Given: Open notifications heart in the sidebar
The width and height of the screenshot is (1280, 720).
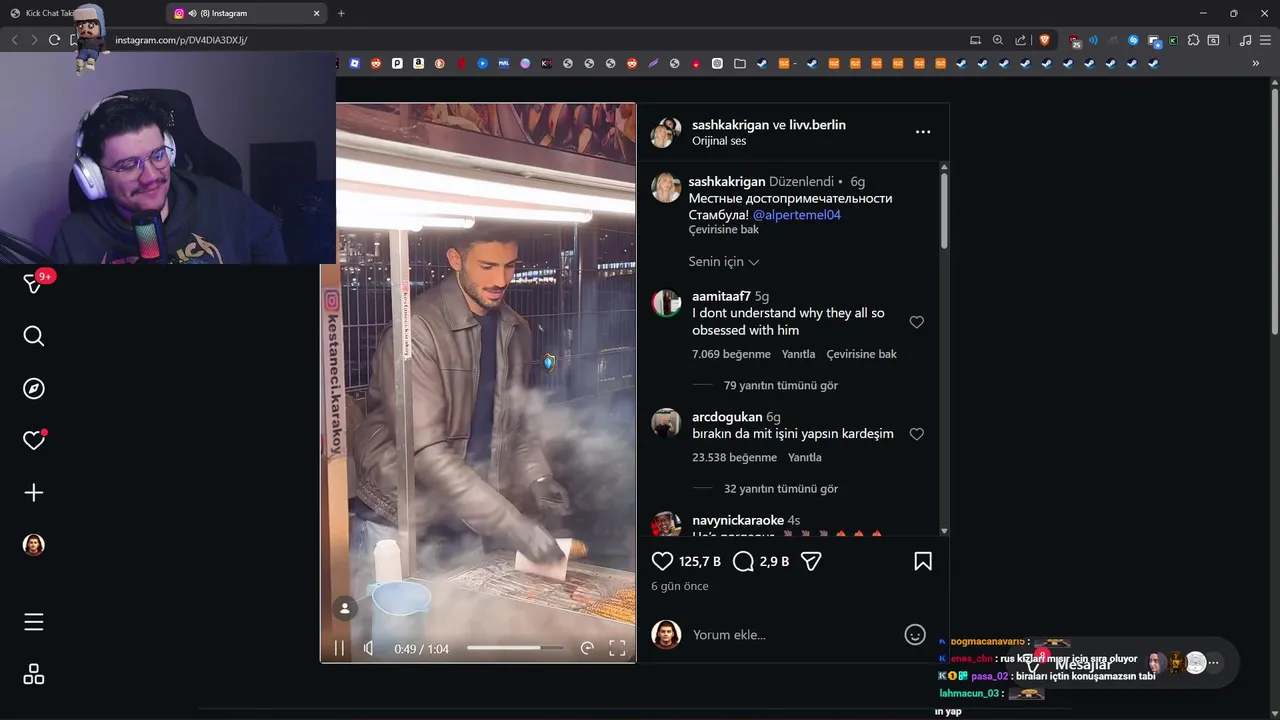Looking at the screenshot, I should (x=34, y=440).
